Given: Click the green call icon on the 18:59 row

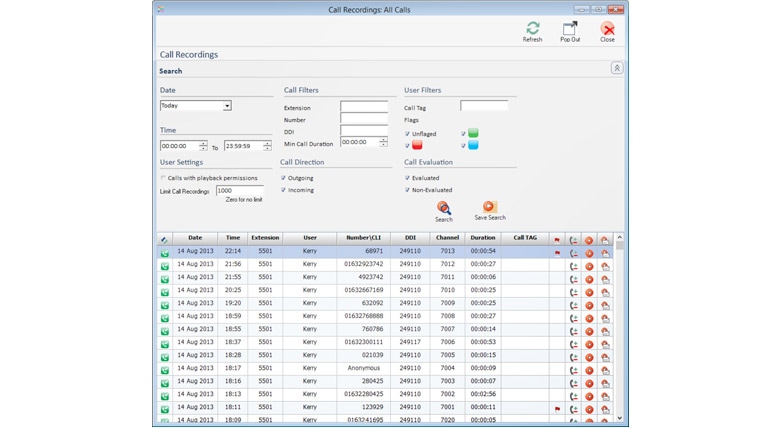Looking at the screenshot, I should 165,318.
